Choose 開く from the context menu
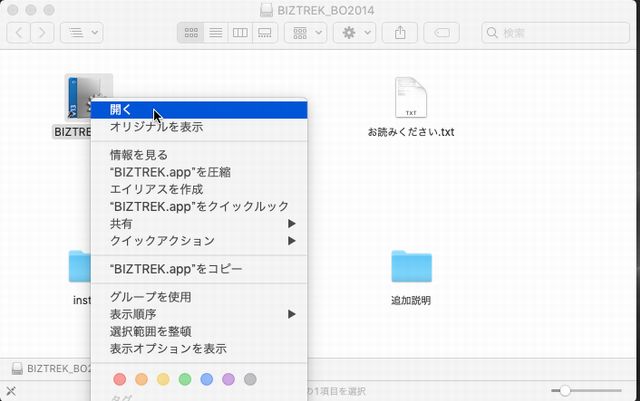 pyautogui.click(x=199, y=110)
